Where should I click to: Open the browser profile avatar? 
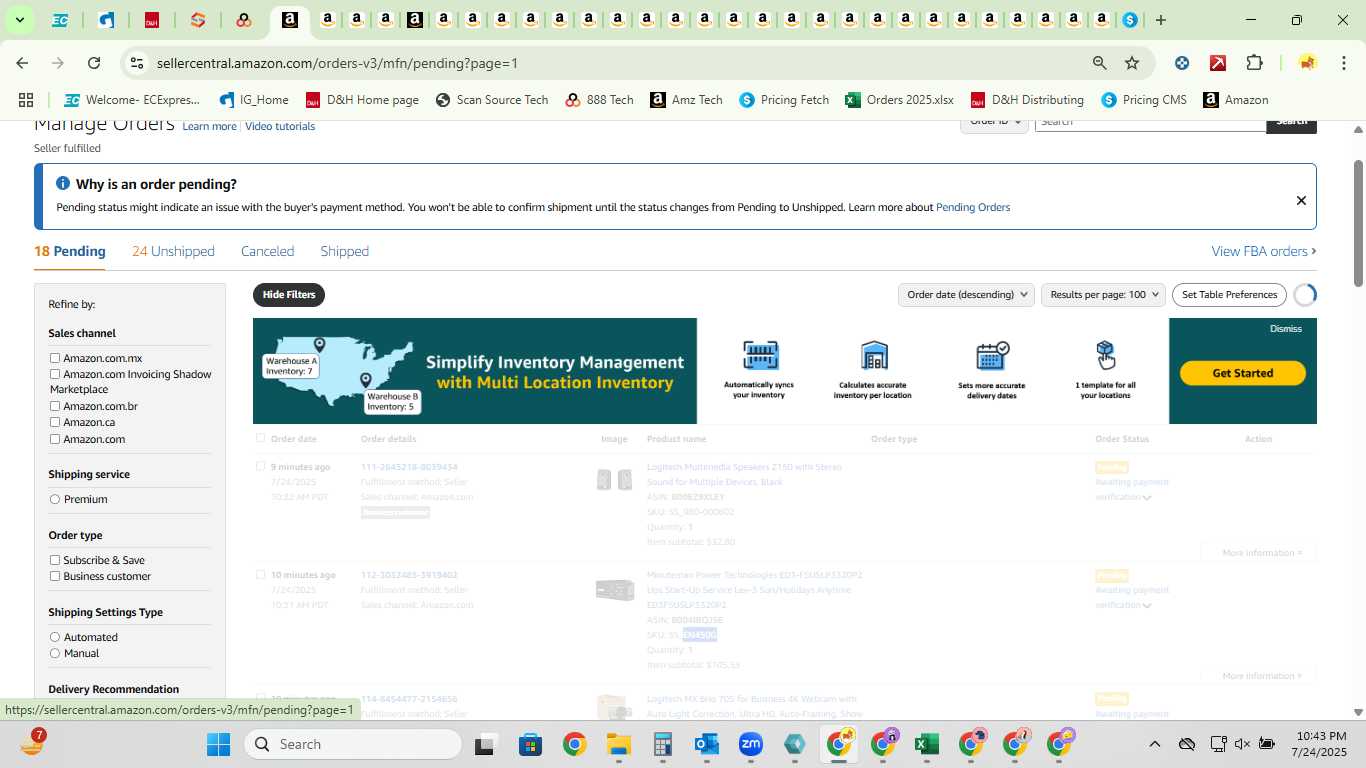pos(1307,63)
